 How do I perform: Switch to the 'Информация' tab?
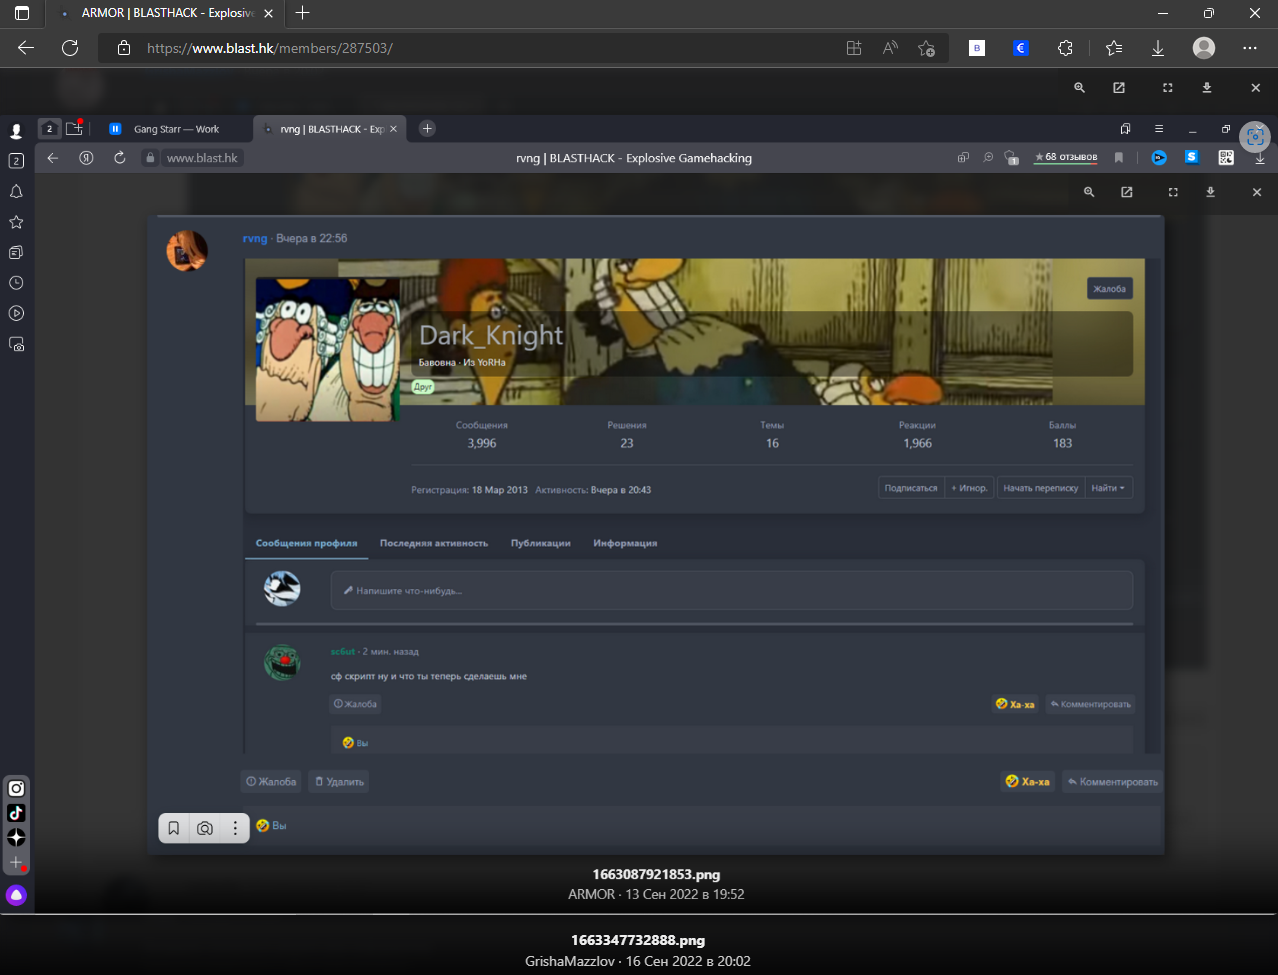625,543
